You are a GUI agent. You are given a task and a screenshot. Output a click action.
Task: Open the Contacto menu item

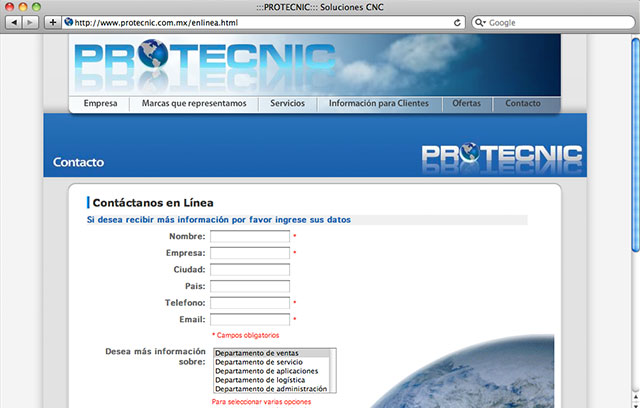click(x=523, y=104)
